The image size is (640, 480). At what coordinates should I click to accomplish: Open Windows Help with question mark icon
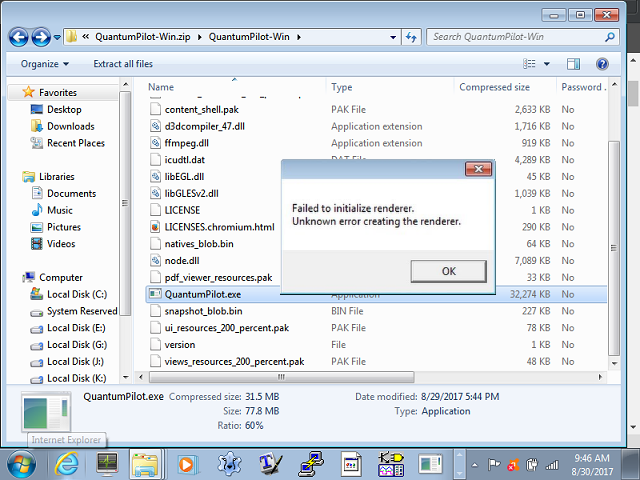coord(602,64)
